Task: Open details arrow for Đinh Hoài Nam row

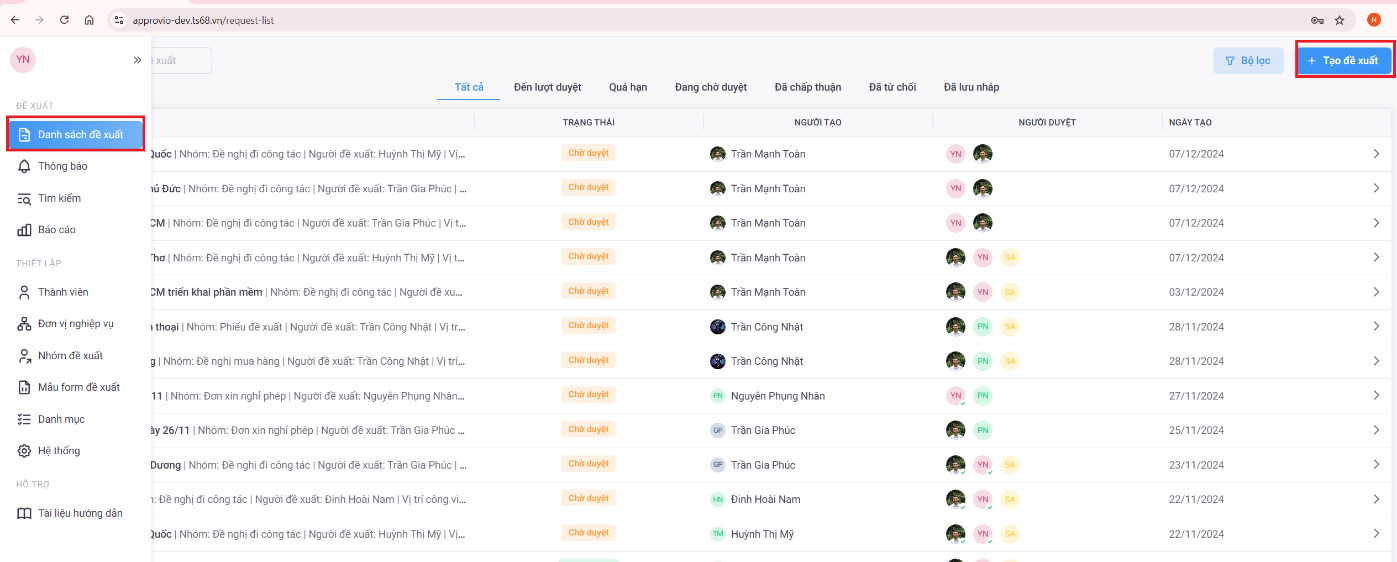Action: (x=1376, y=499)
